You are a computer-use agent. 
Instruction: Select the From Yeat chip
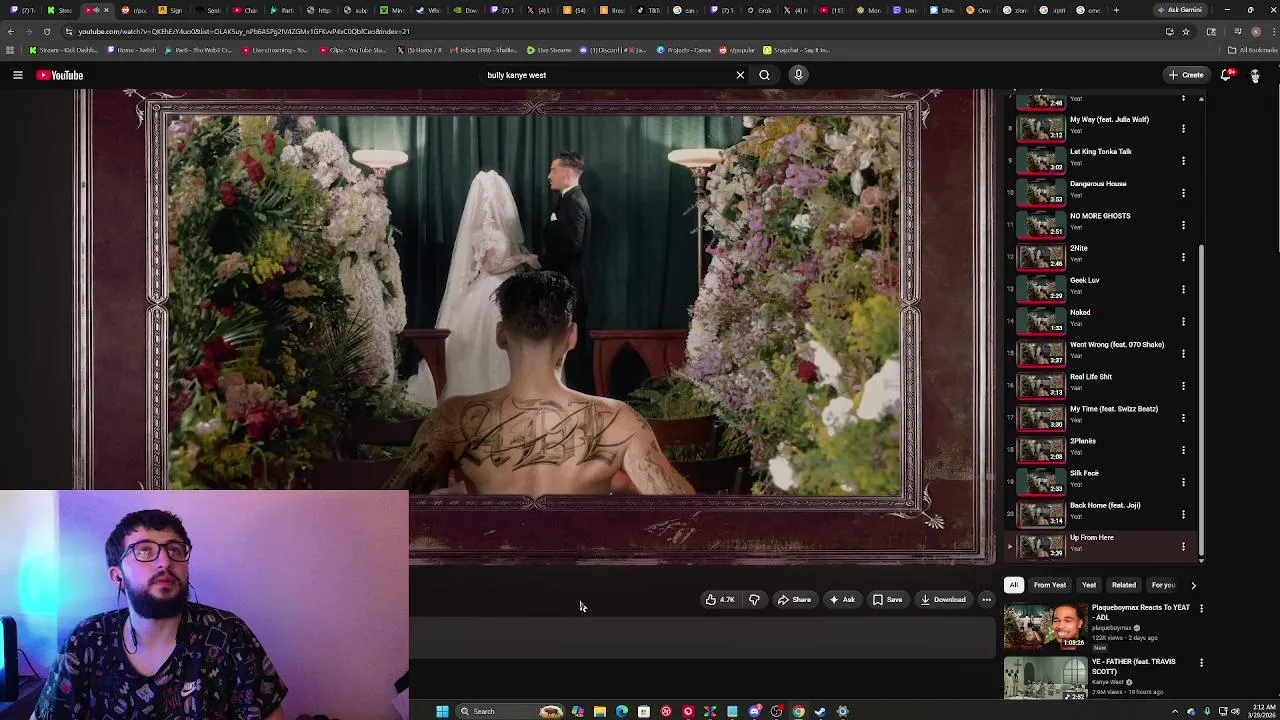(x=1050, y=585)
